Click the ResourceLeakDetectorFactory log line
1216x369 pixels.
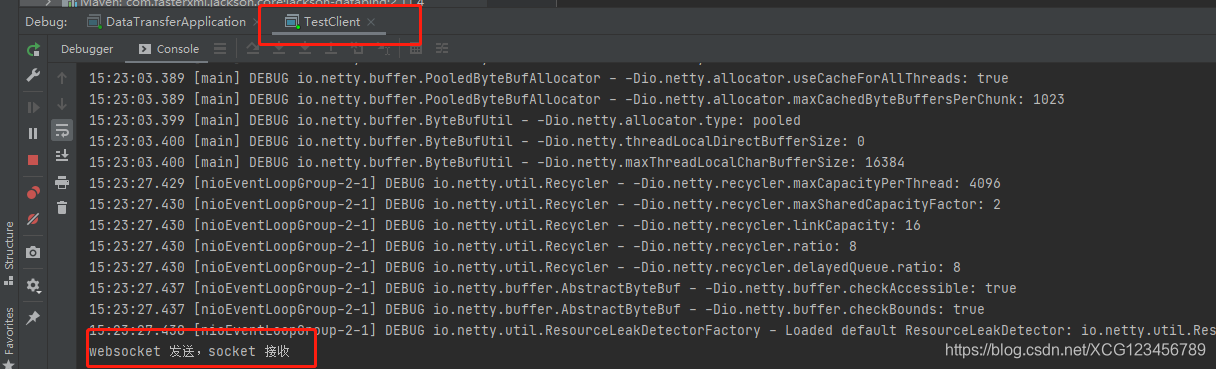pyautogui.click(x=652, y=330)
